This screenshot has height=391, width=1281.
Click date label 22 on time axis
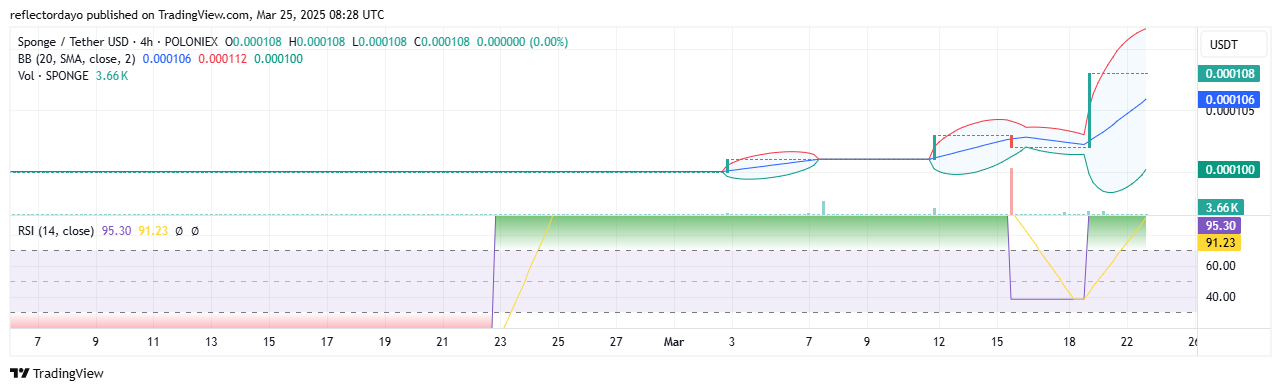point(1127,342)
